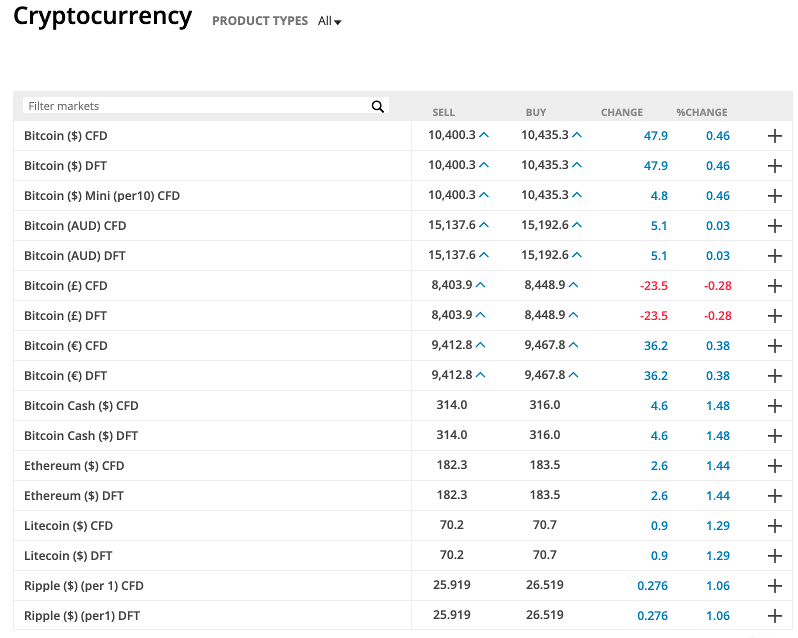
Task: Open the Ethereum ($) DFT market
Action: pyautogui.click(x=74, y=496)
